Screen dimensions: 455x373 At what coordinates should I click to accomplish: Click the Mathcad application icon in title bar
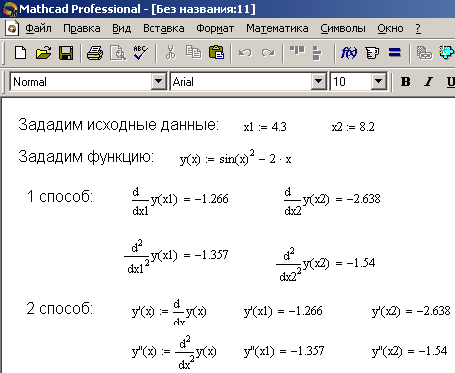tap(9, 9)
